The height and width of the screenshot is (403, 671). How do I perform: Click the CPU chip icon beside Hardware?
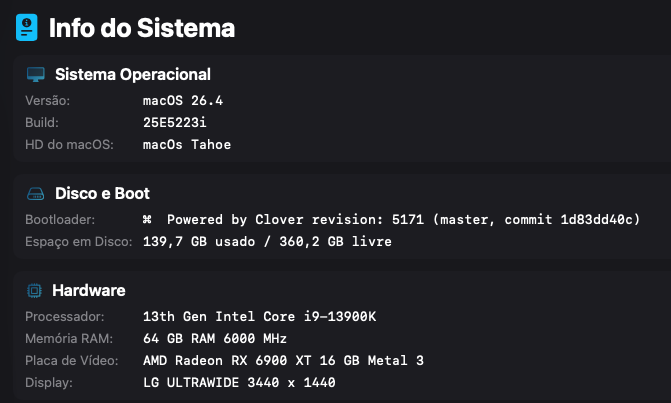[x=34, y=291]
